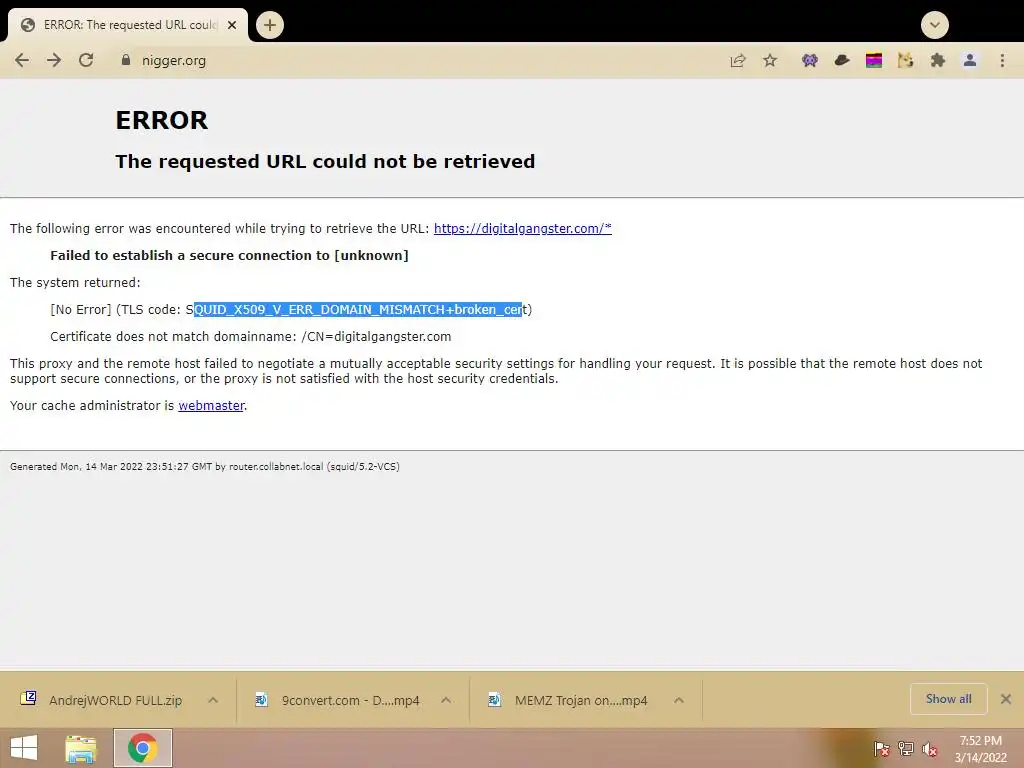The image size is (1024, 768).
Task: Open the Extensions puzzle piece menu
Action: (938, 61)
